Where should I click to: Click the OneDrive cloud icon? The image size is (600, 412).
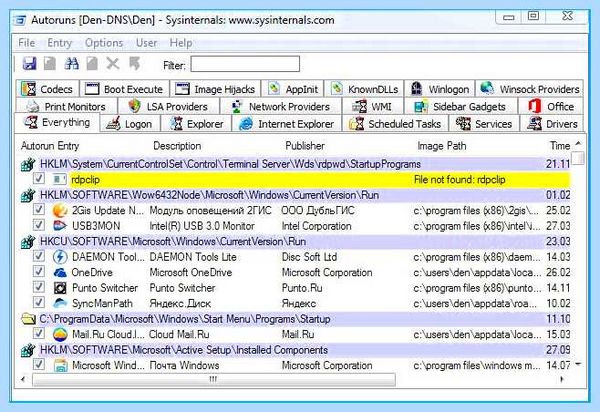(60, 272)
